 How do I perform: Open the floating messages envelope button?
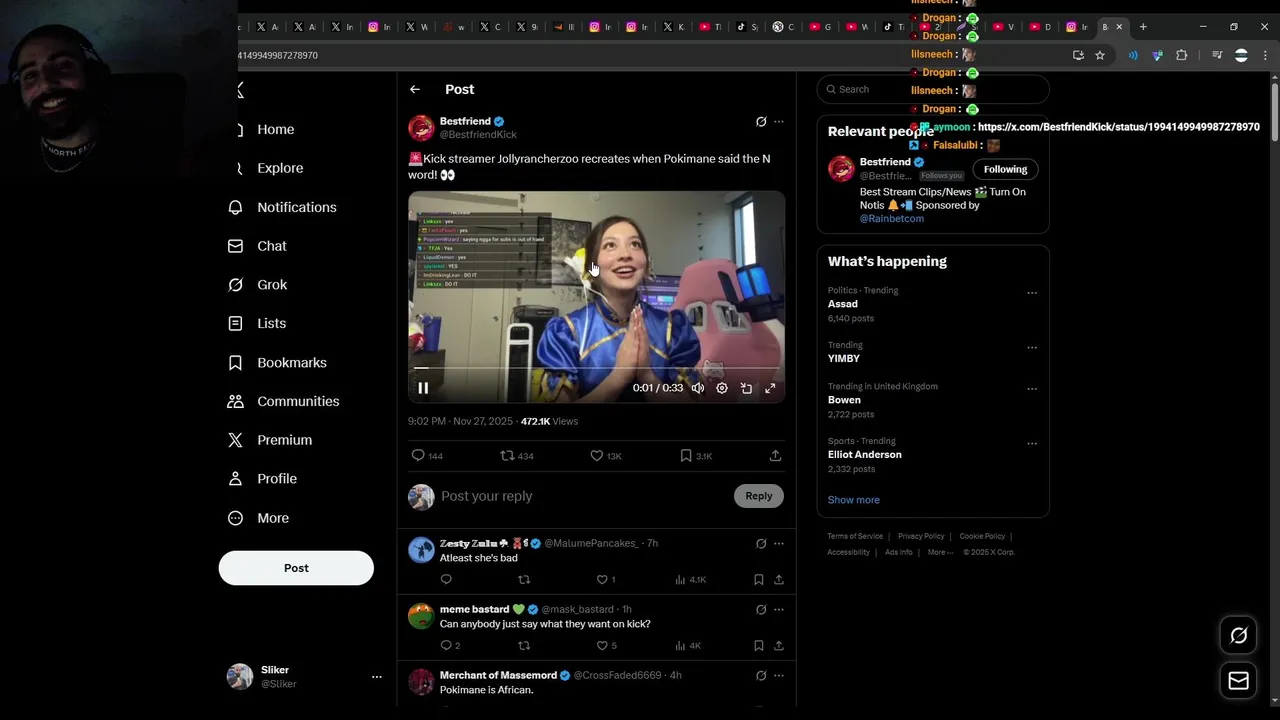coord(1238,681)
